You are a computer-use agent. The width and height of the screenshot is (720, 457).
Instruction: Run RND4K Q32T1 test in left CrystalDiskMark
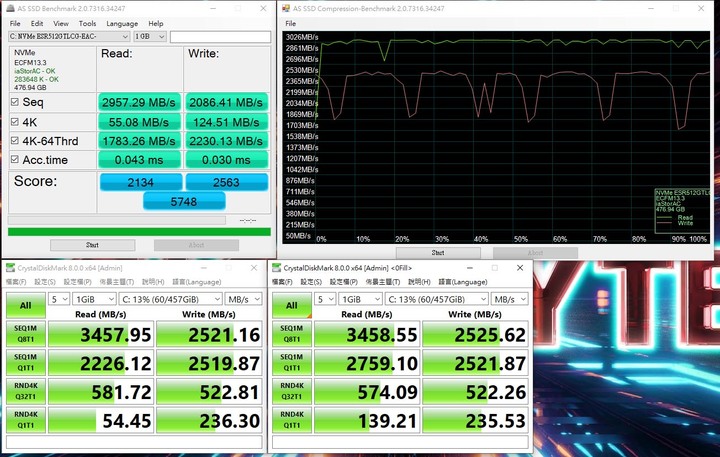pos(26,391)
